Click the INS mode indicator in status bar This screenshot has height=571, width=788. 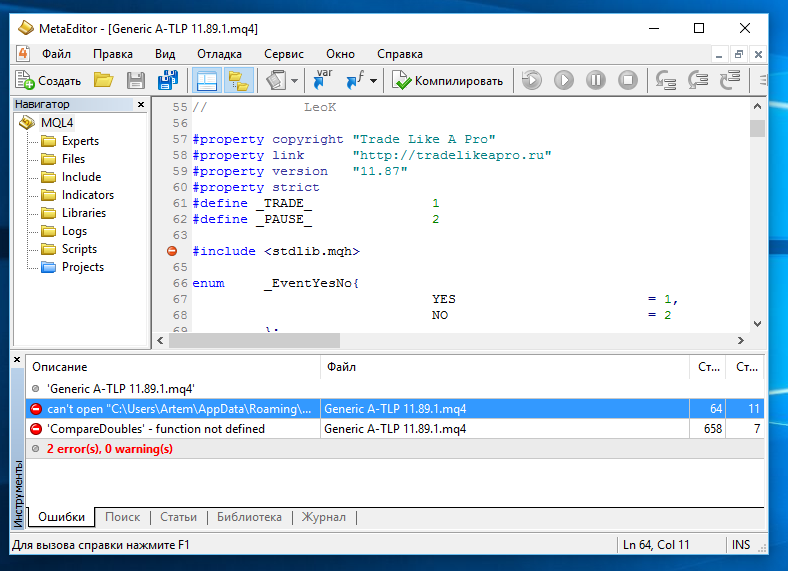(741, 545)
